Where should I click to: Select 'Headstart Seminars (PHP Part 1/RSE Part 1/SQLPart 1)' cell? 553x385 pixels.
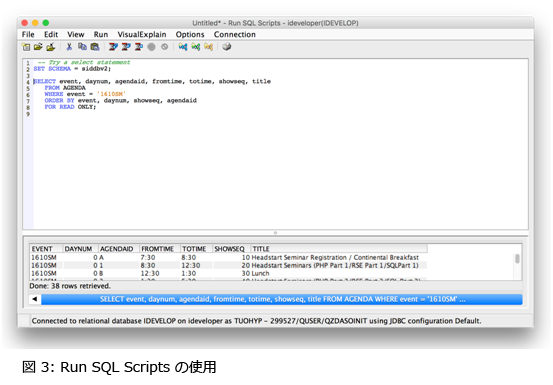[x=335, y=265]
